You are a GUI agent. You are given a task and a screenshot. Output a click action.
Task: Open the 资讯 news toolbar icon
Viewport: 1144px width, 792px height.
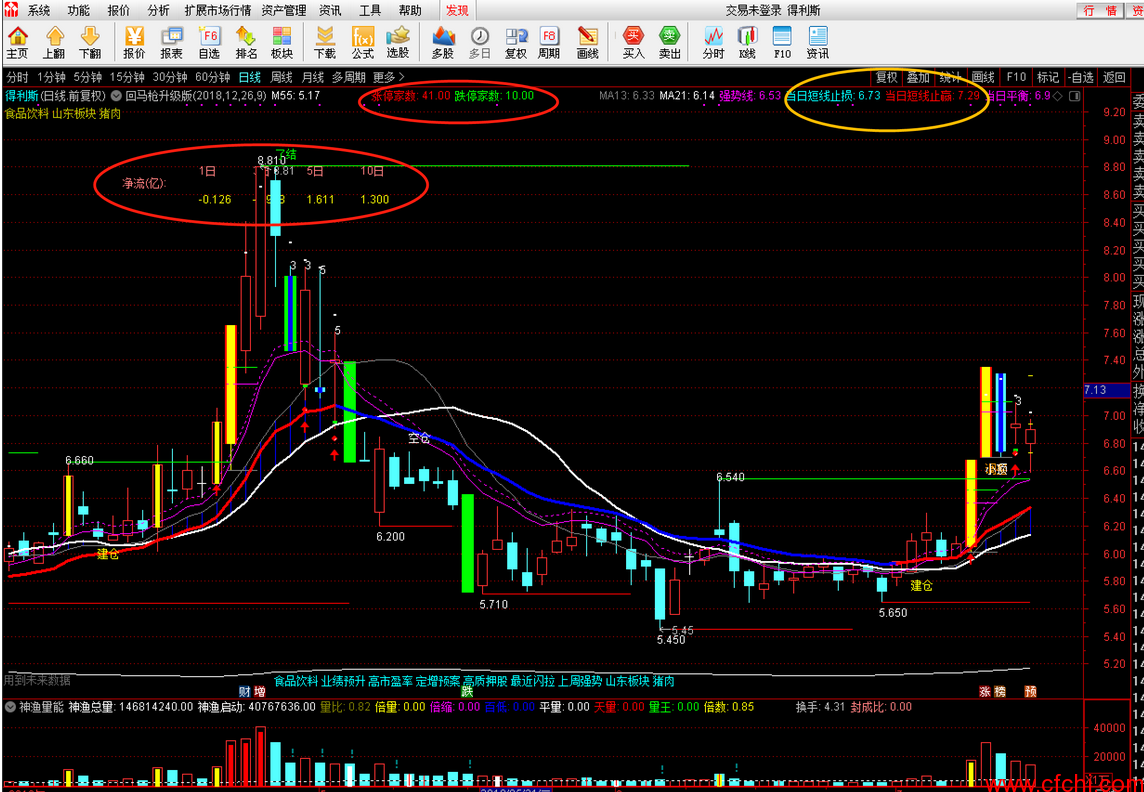818,42
